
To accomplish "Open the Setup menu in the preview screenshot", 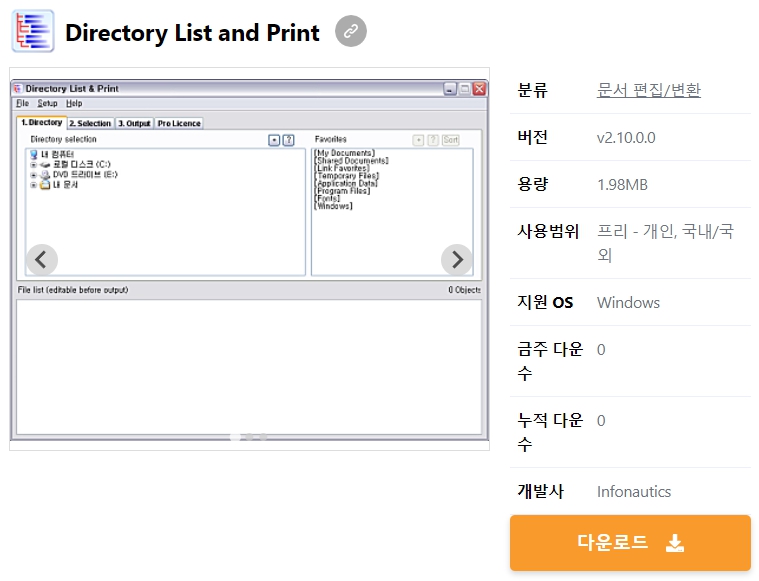I will tap(47, 103).
